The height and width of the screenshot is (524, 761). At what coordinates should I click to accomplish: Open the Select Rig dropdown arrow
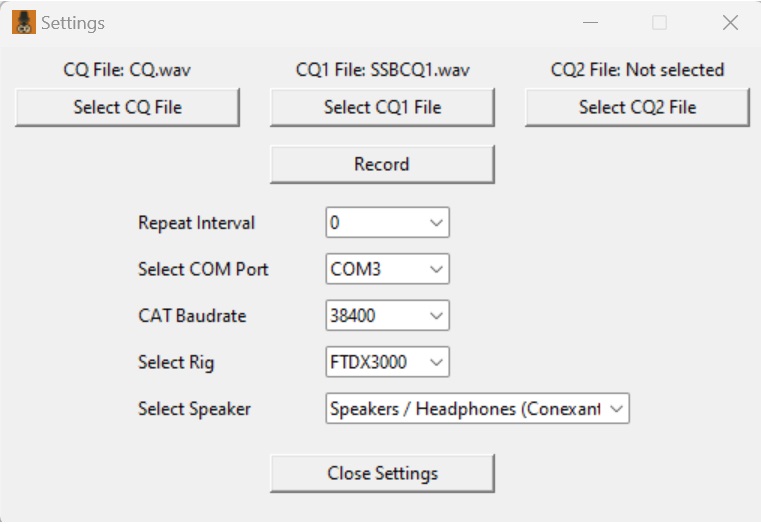(x=436, y=362)
